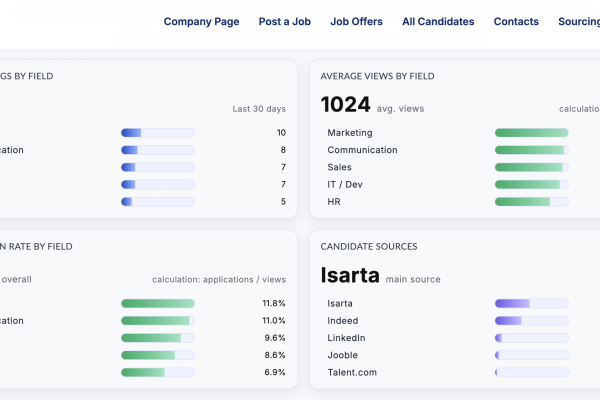Click the LinkedIn source label
600x400 pixels.
click(346, 338)
